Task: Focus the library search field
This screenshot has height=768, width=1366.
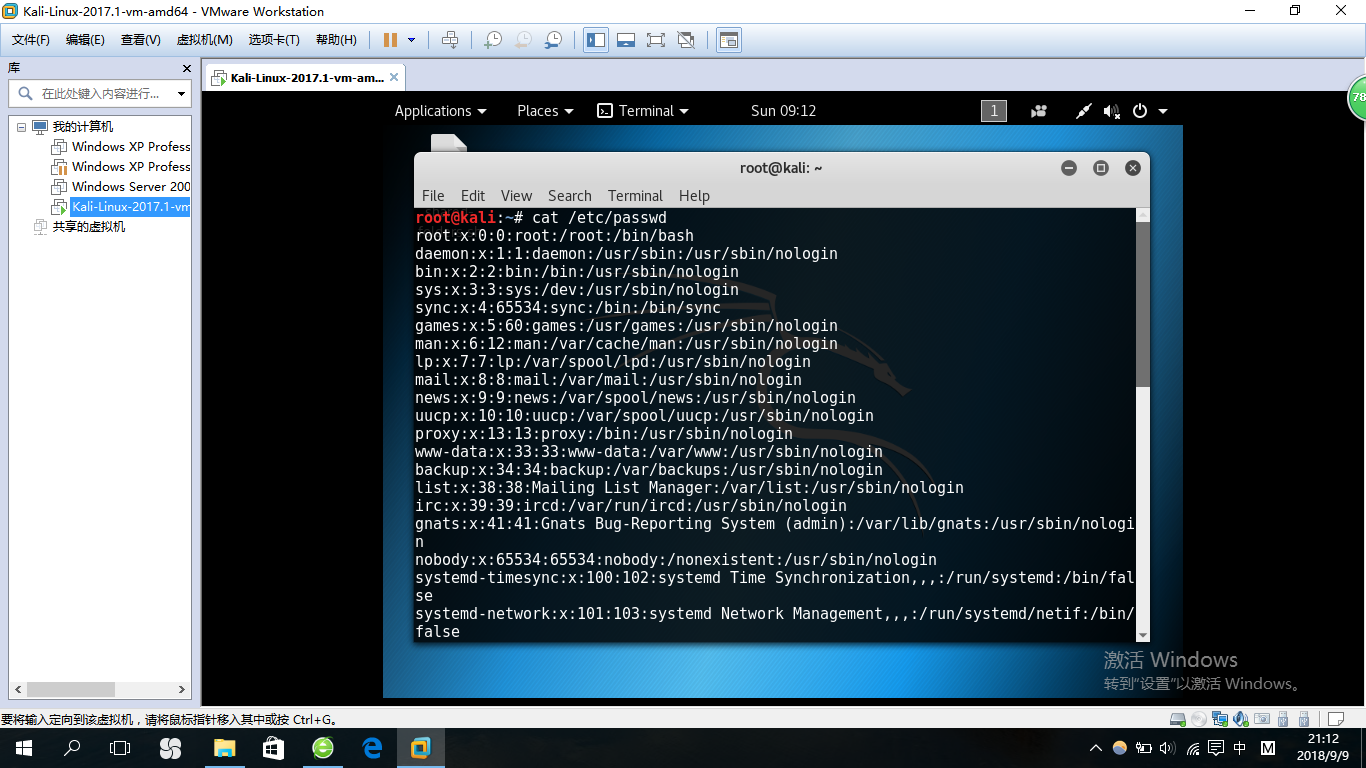Action: pyautogui.click(x=100, y=94)
